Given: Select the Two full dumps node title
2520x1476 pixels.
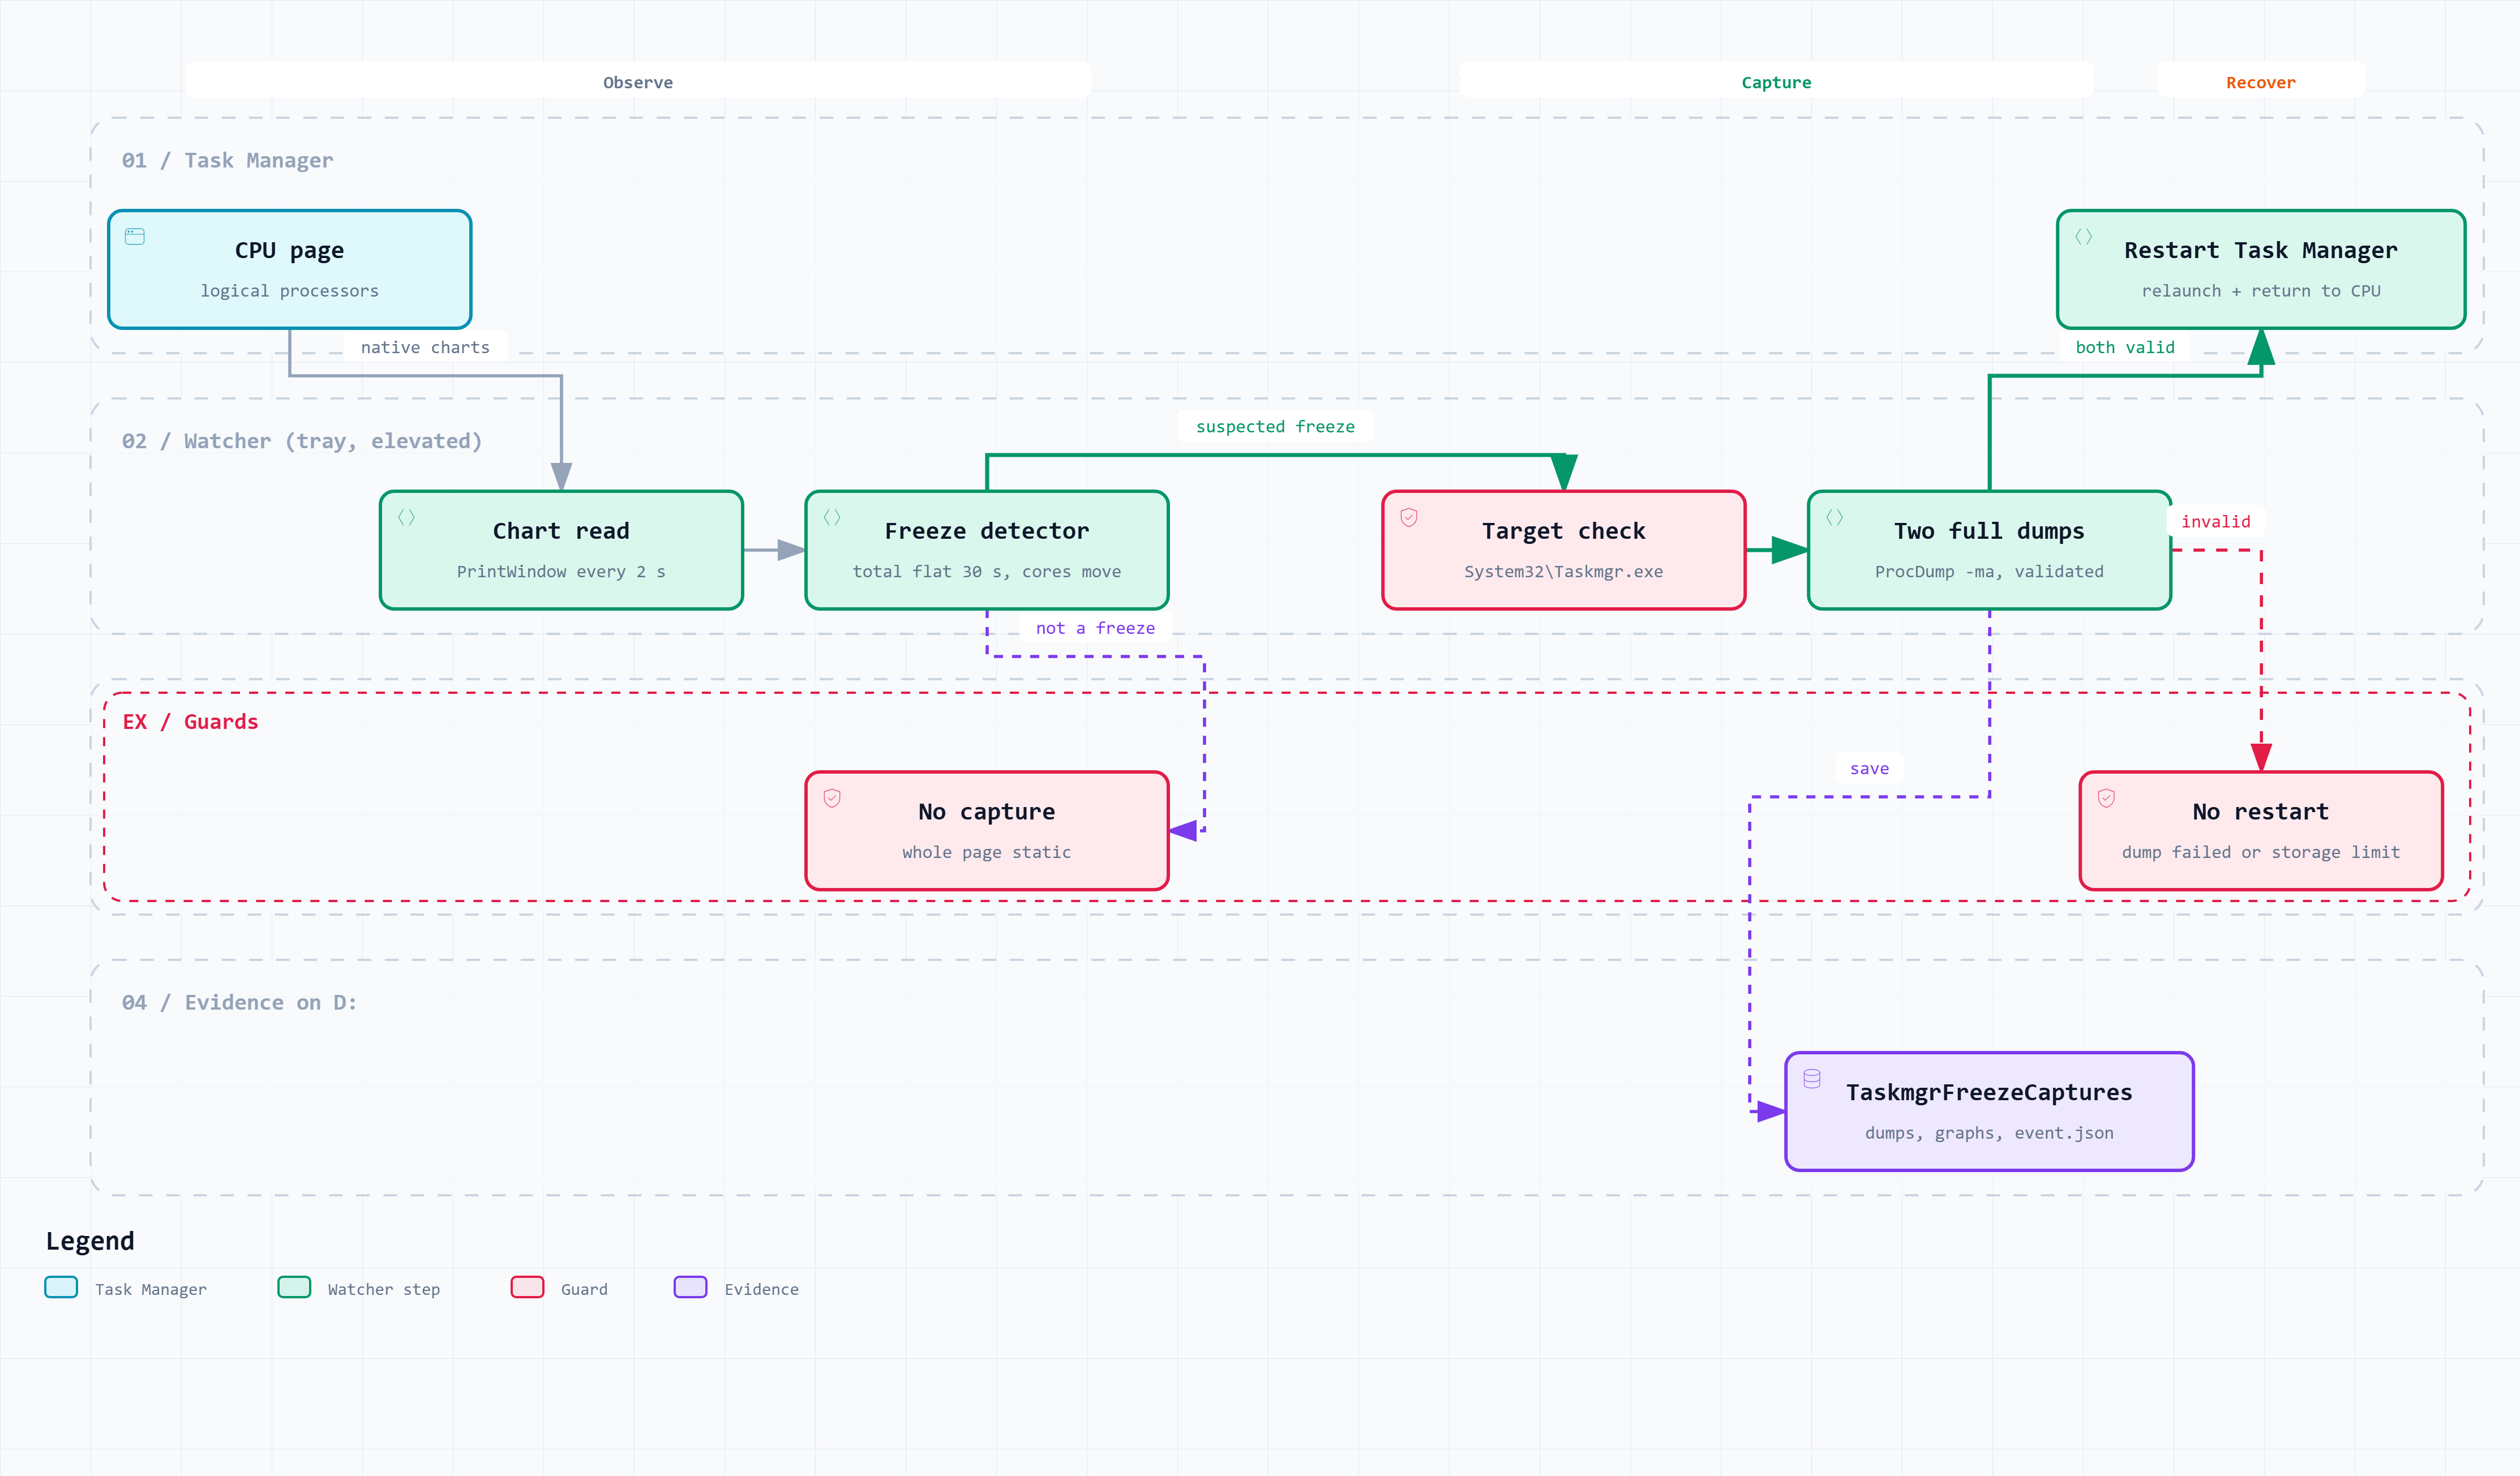Looking at the screenshot, I should click(x=1989, y=531).
